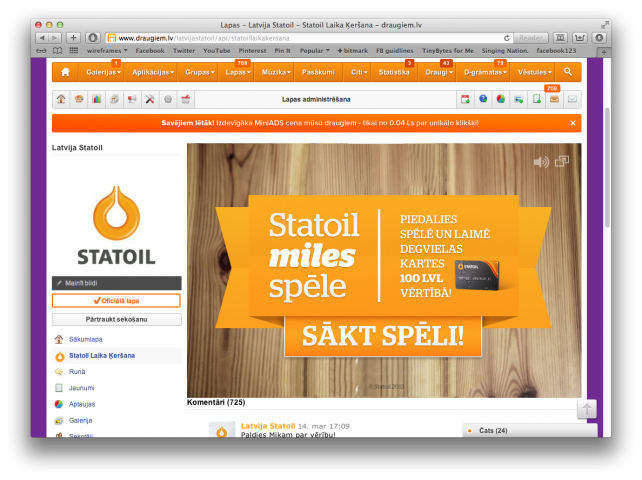The width and height of the screenshot is (642, 480).
Task: Mute the banner with the speaker icon
Action: click(x=541, y=161)
